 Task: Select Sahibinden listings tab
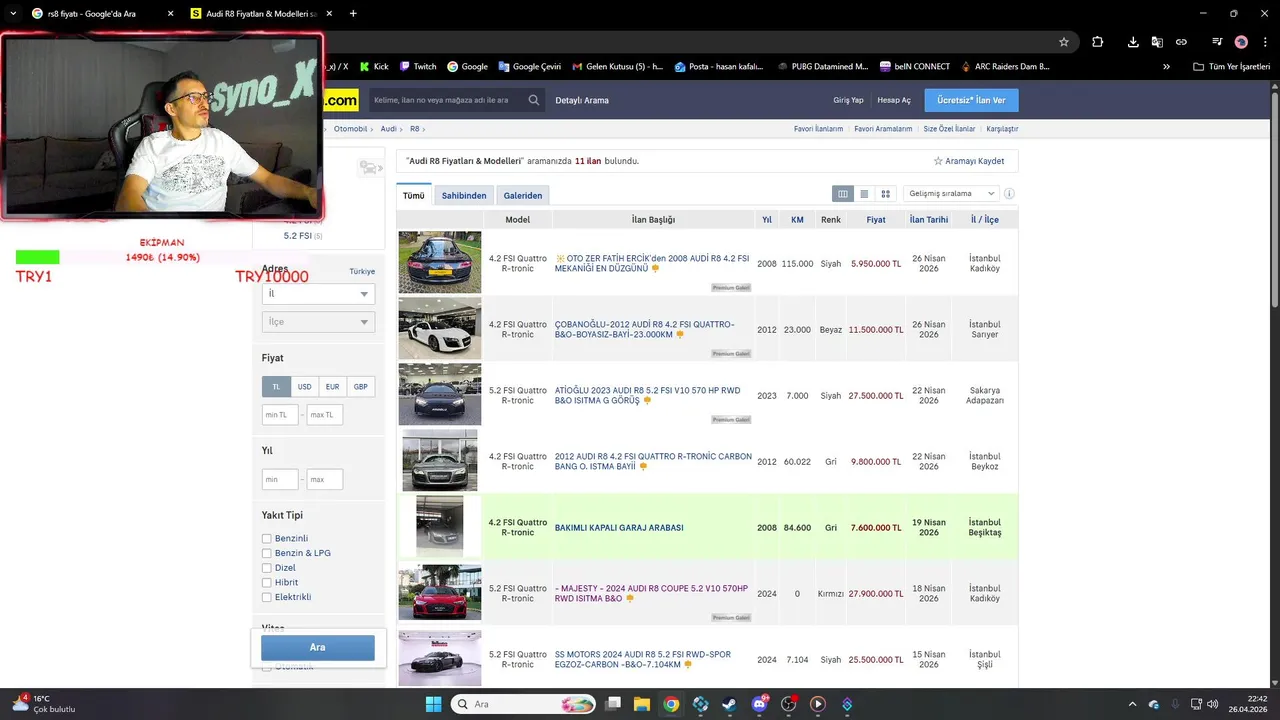tap(464, 196)
